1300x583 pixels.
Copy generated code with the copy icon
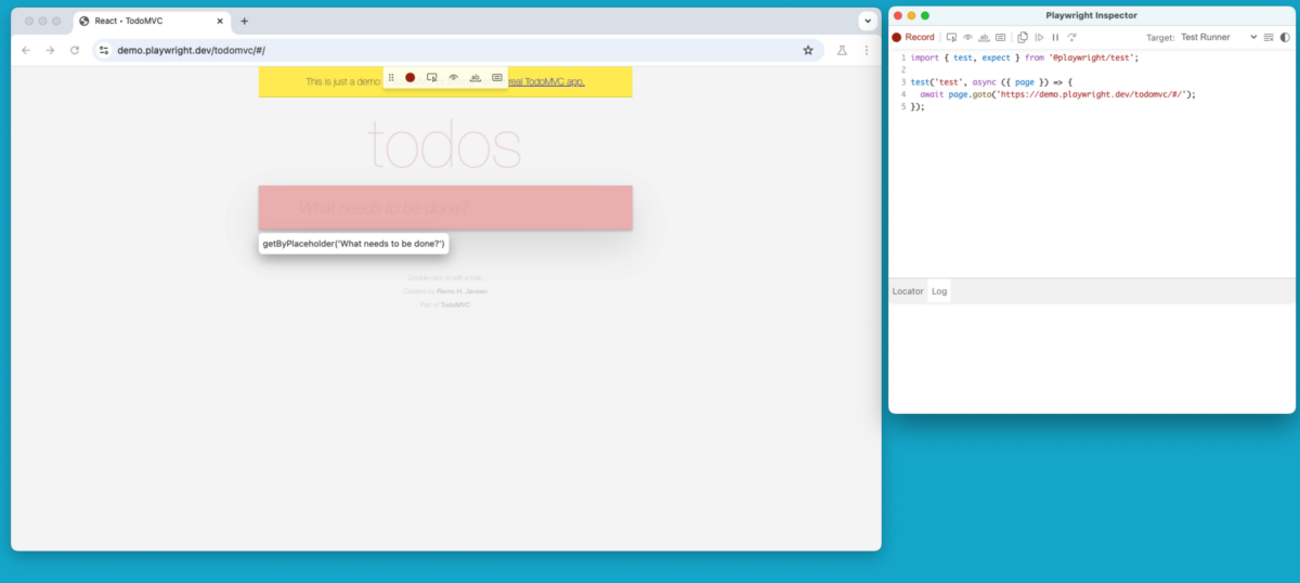1022,37
